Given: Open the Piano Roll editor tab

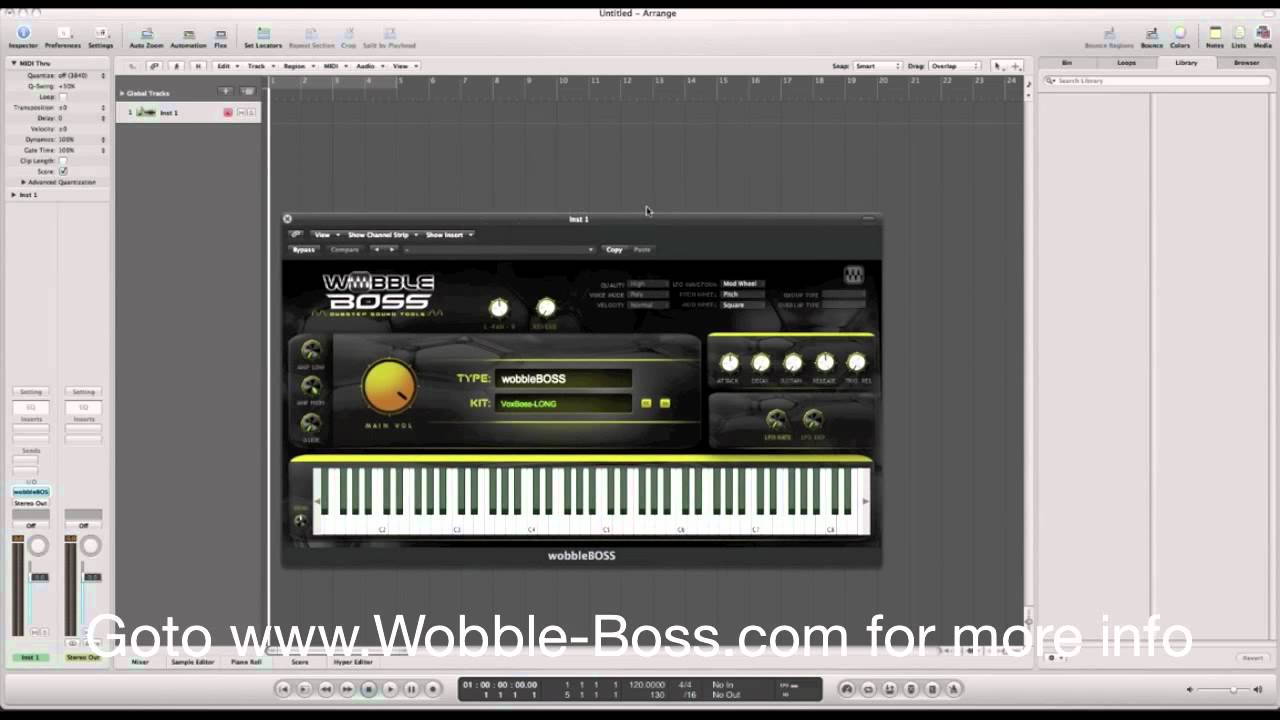Looking at the screenshot, I should click(246, 662).
